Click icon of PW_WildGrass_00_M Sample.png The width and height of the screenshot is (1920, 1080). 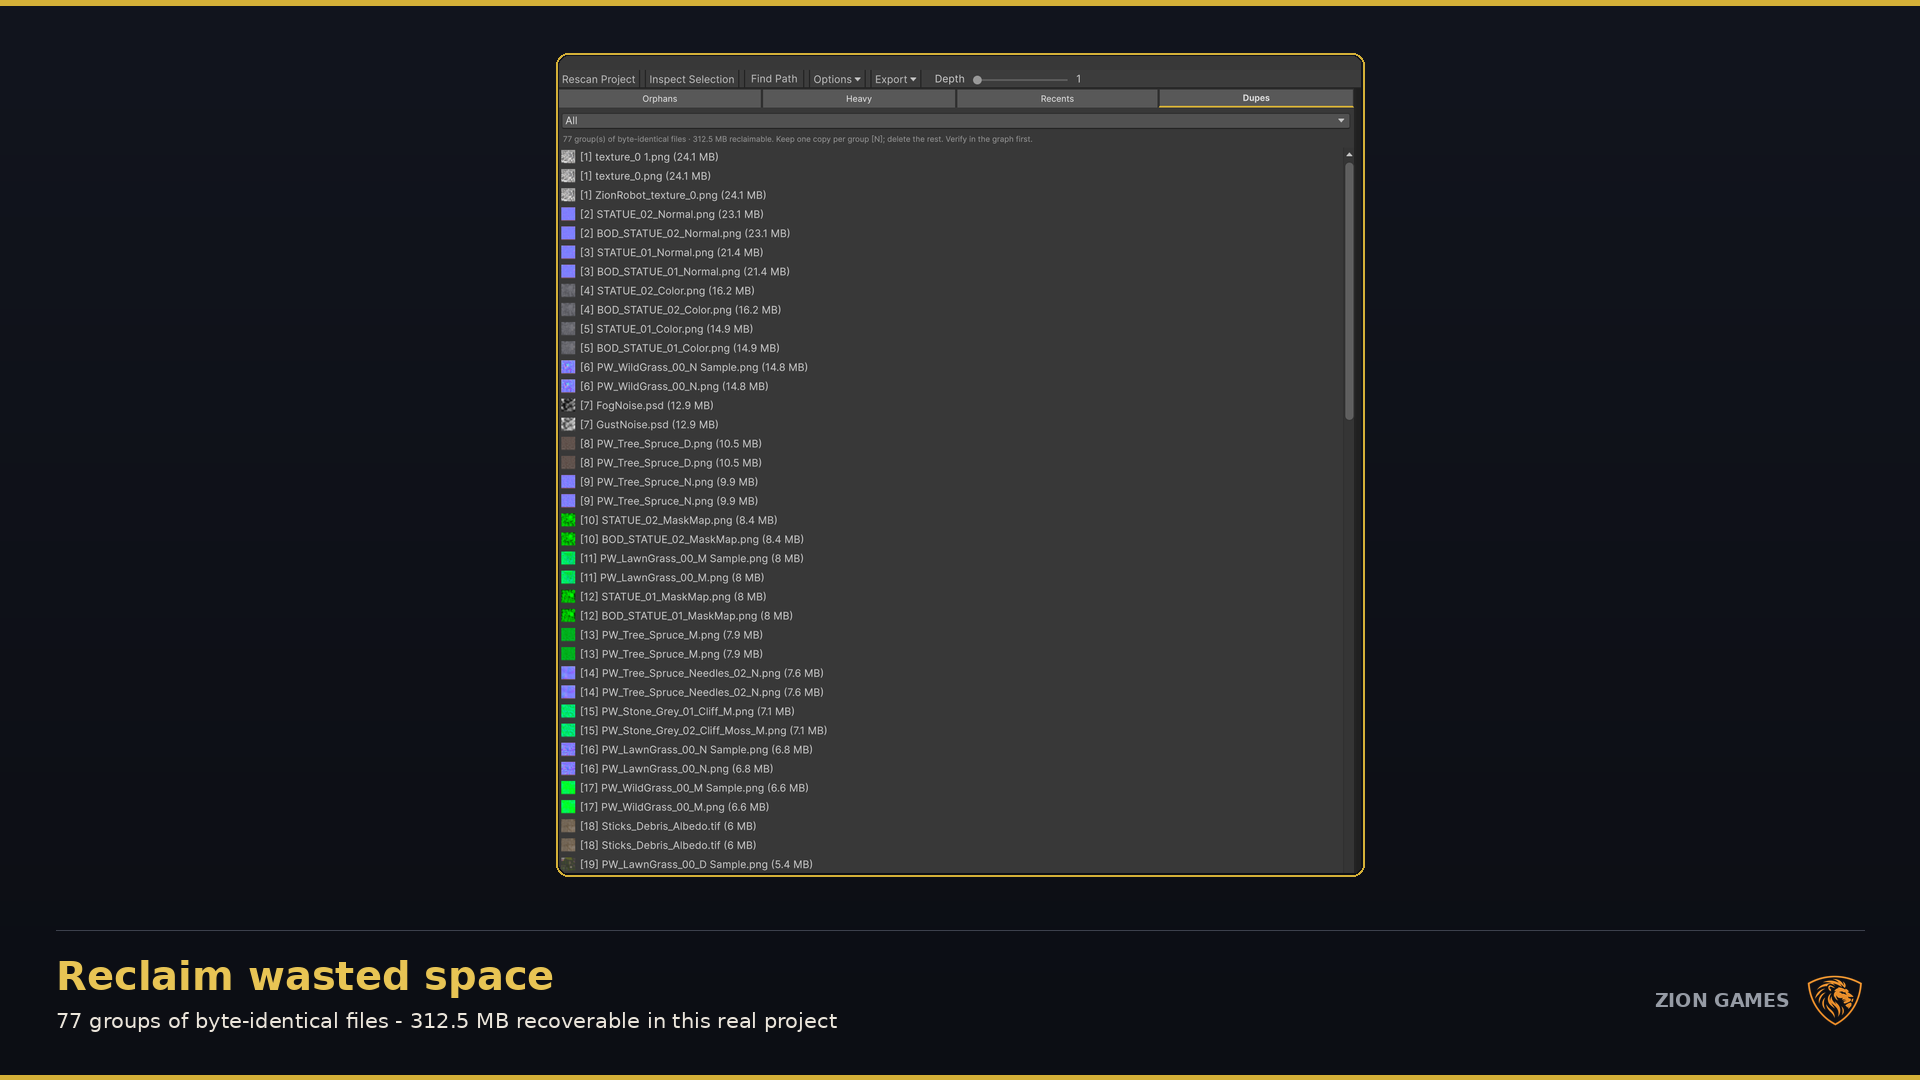[568, 788]
